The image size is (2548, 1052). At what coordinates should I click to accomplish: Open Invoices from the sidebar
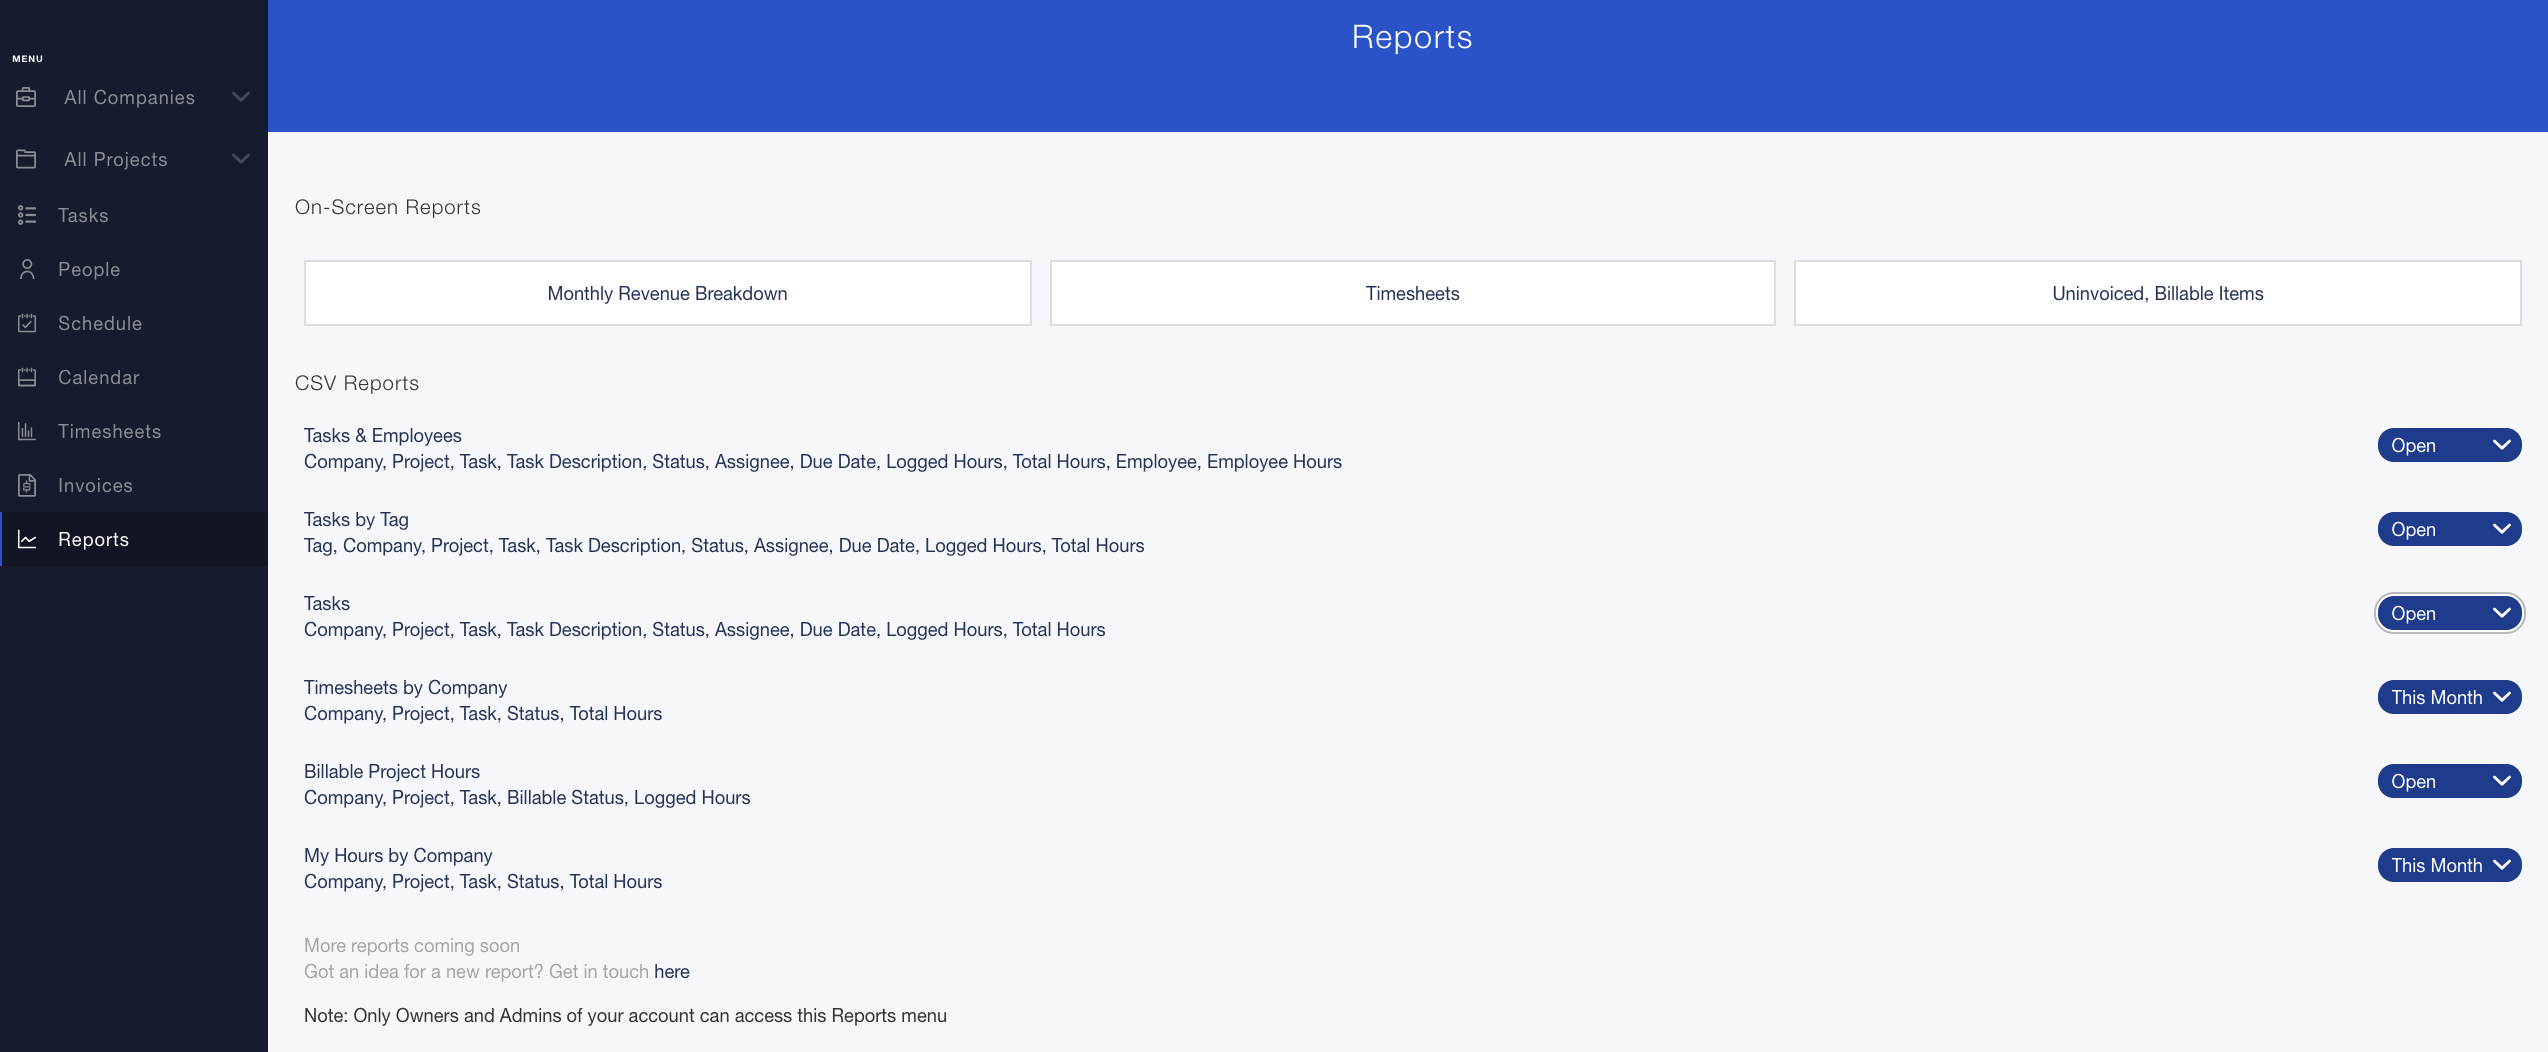[134, 485]
